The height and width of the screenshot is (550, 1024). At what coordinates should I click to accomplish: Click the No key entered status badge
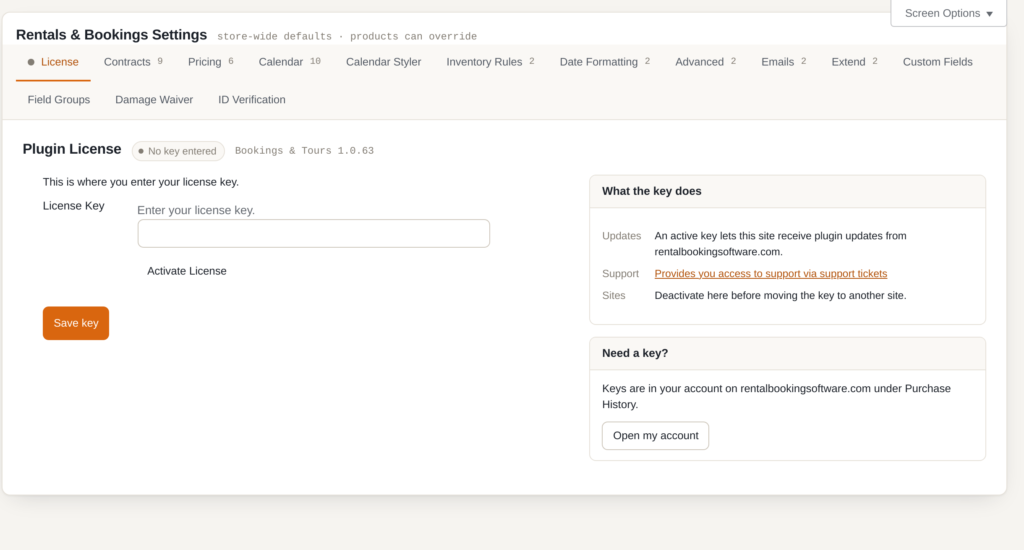point(178,151)
